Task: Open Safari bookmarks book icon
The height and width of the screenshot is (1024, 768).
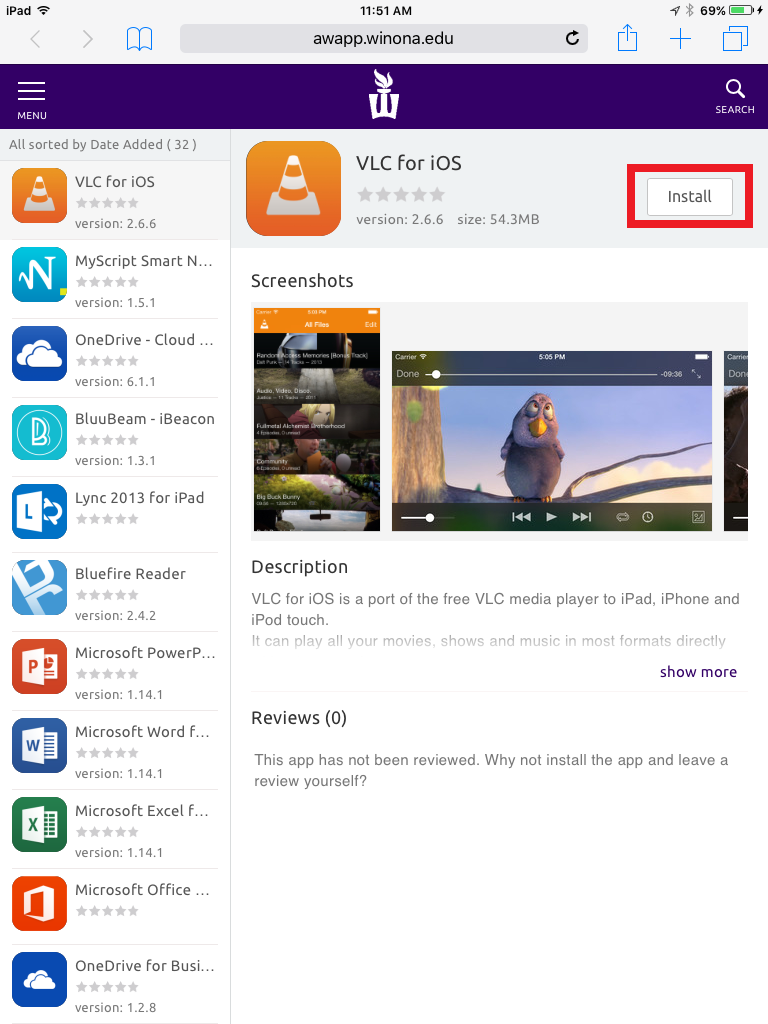Action: 139,39
